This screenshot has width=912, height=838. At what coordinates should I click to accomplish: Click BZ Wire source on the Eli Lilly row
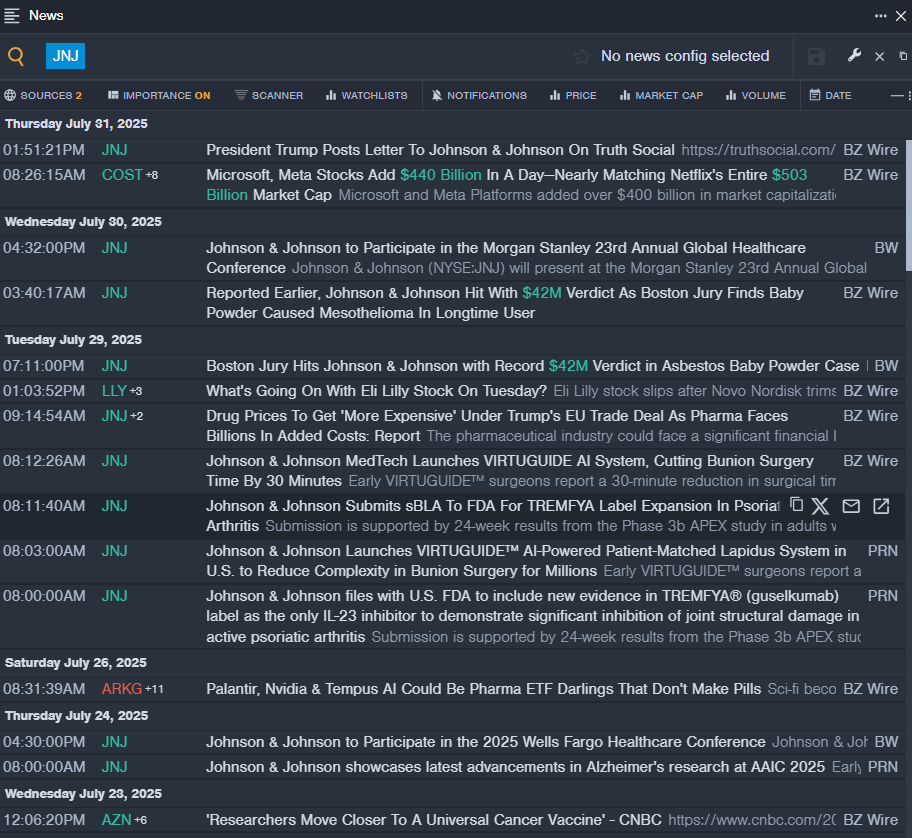pyautogui.click(x=870, y=391)
